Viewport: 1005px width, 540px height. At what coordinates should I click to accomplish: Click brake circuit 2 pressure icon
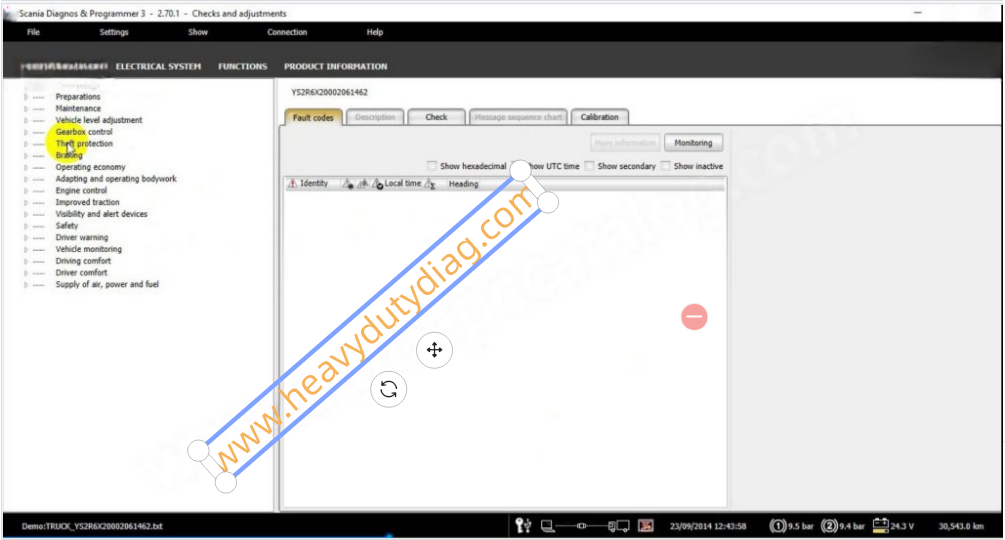click(829, 526)
